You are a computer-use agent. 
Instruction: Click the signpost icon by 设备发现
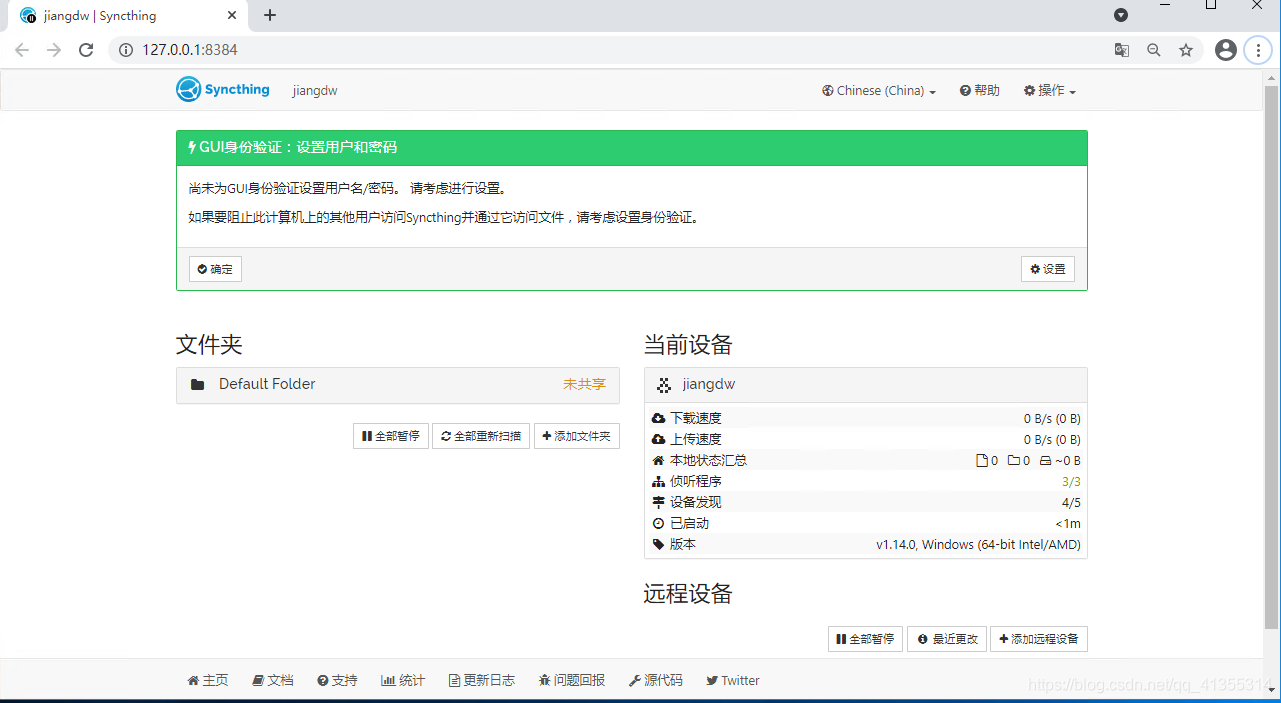click(658, 502)
